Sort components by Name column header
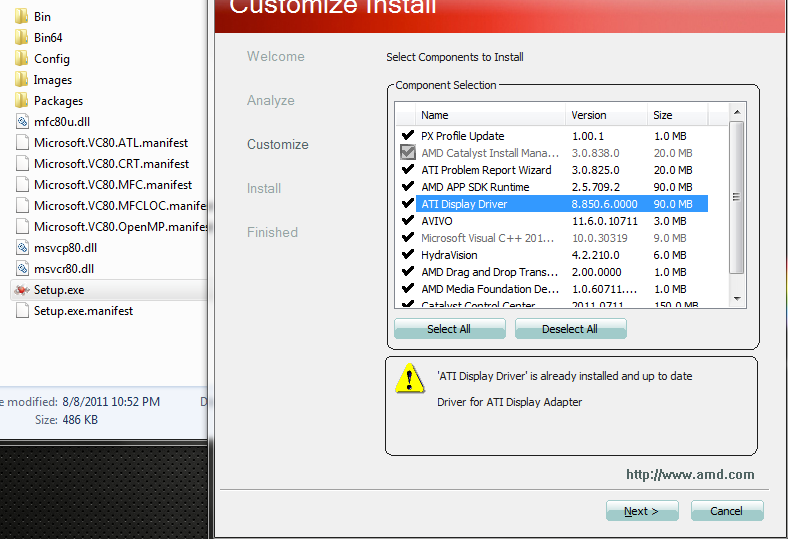 point(490,115)
